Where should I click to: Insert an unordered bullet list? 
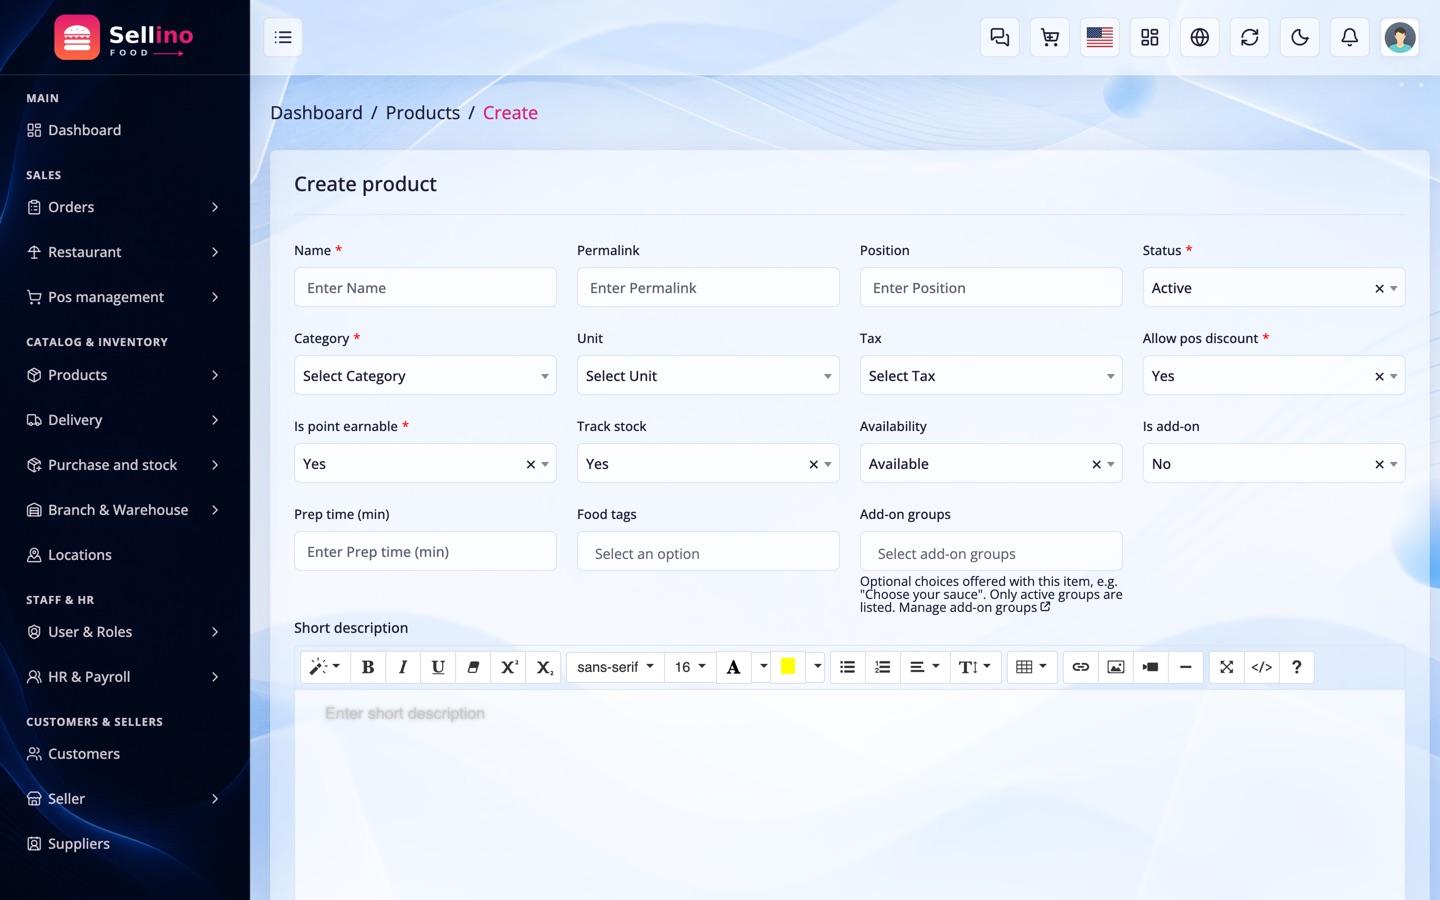point(848,667)
